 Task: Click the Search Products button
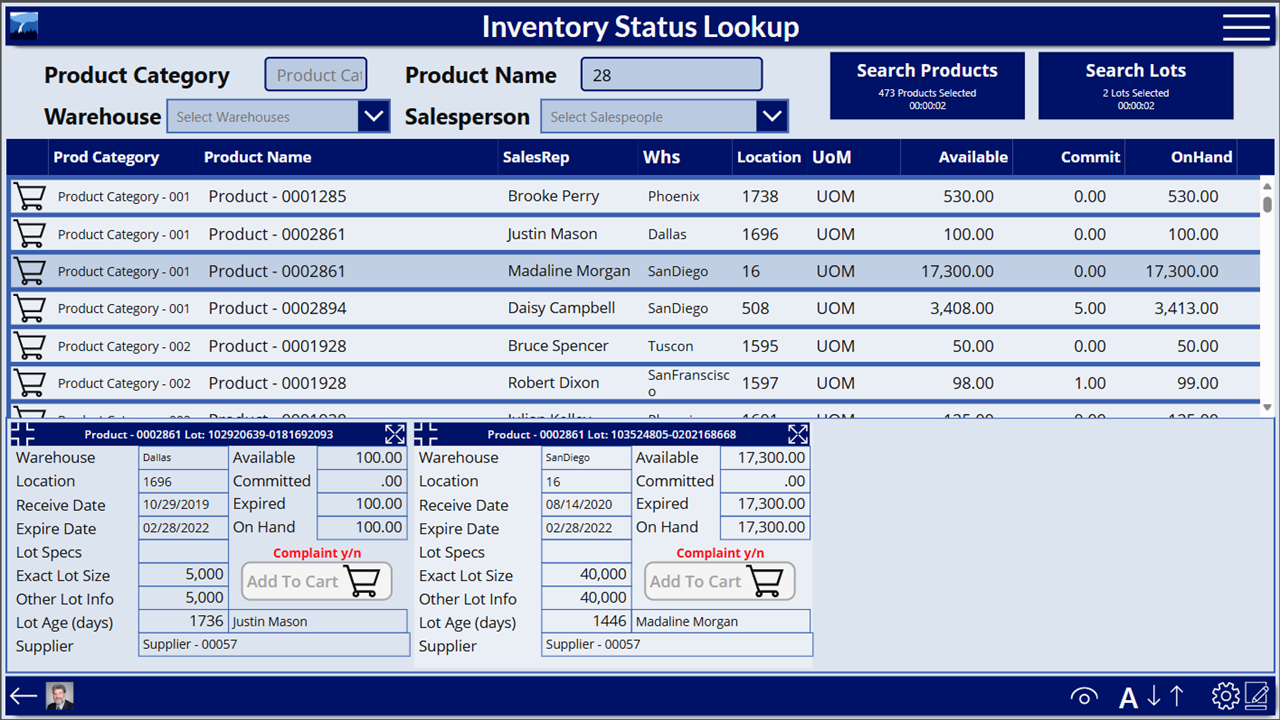[926, 85]
